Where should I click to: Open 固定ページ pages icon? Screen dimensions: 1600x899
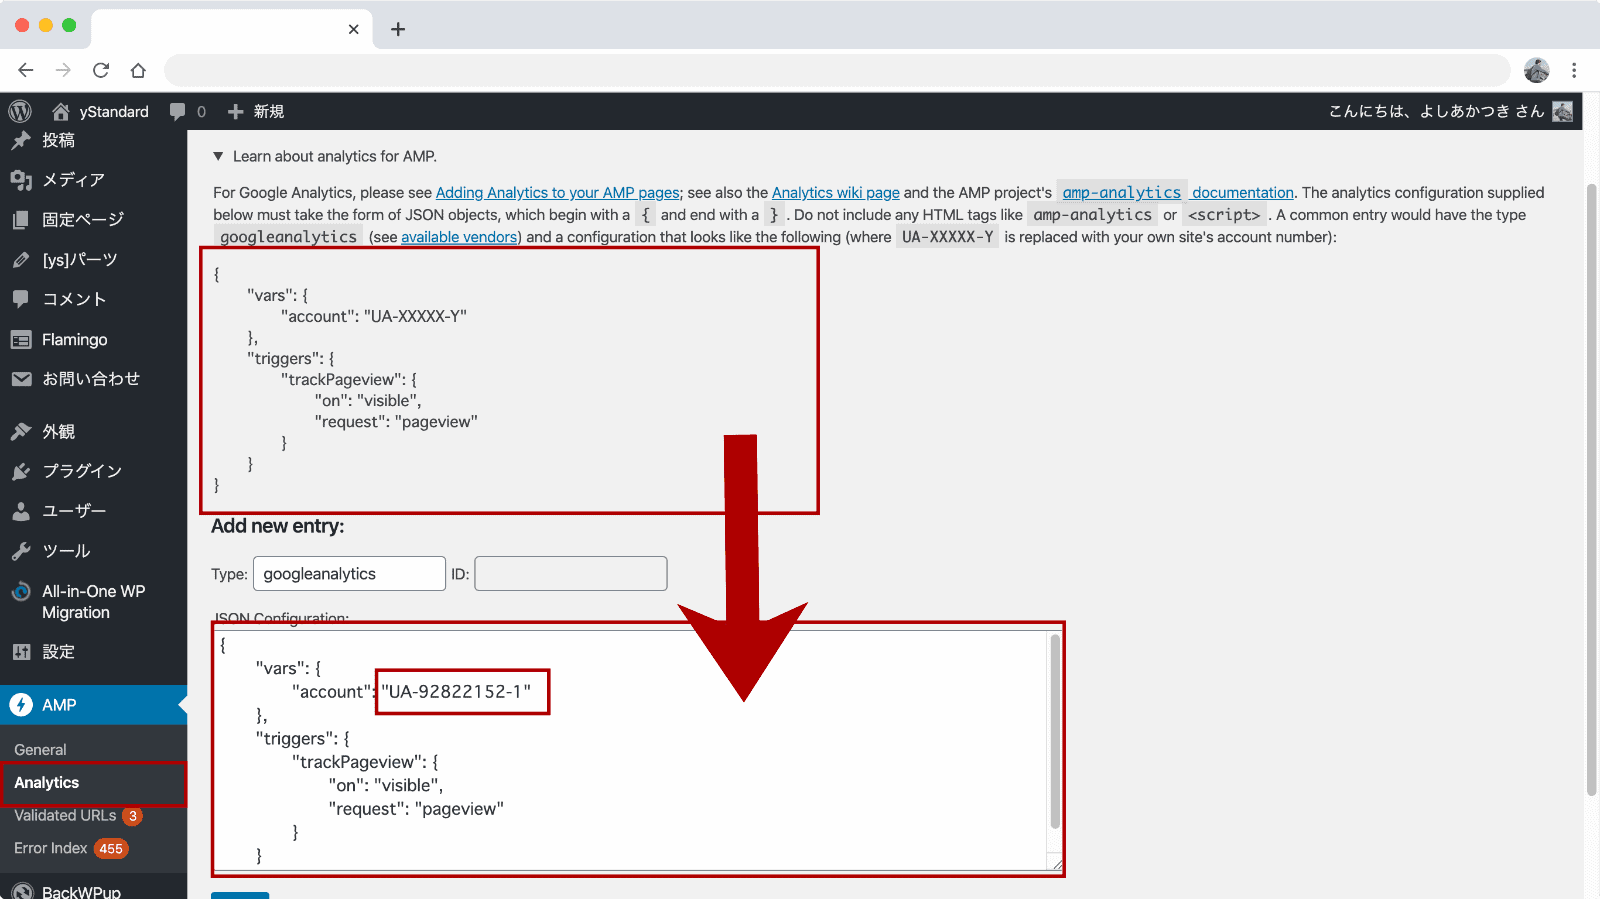point(21,220)
